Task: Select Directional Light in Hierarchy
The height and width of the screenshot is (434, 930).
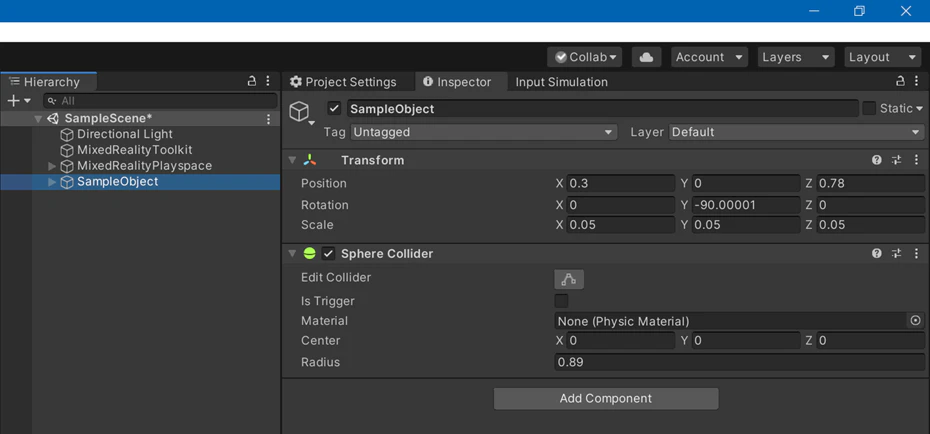Action: 125,135
